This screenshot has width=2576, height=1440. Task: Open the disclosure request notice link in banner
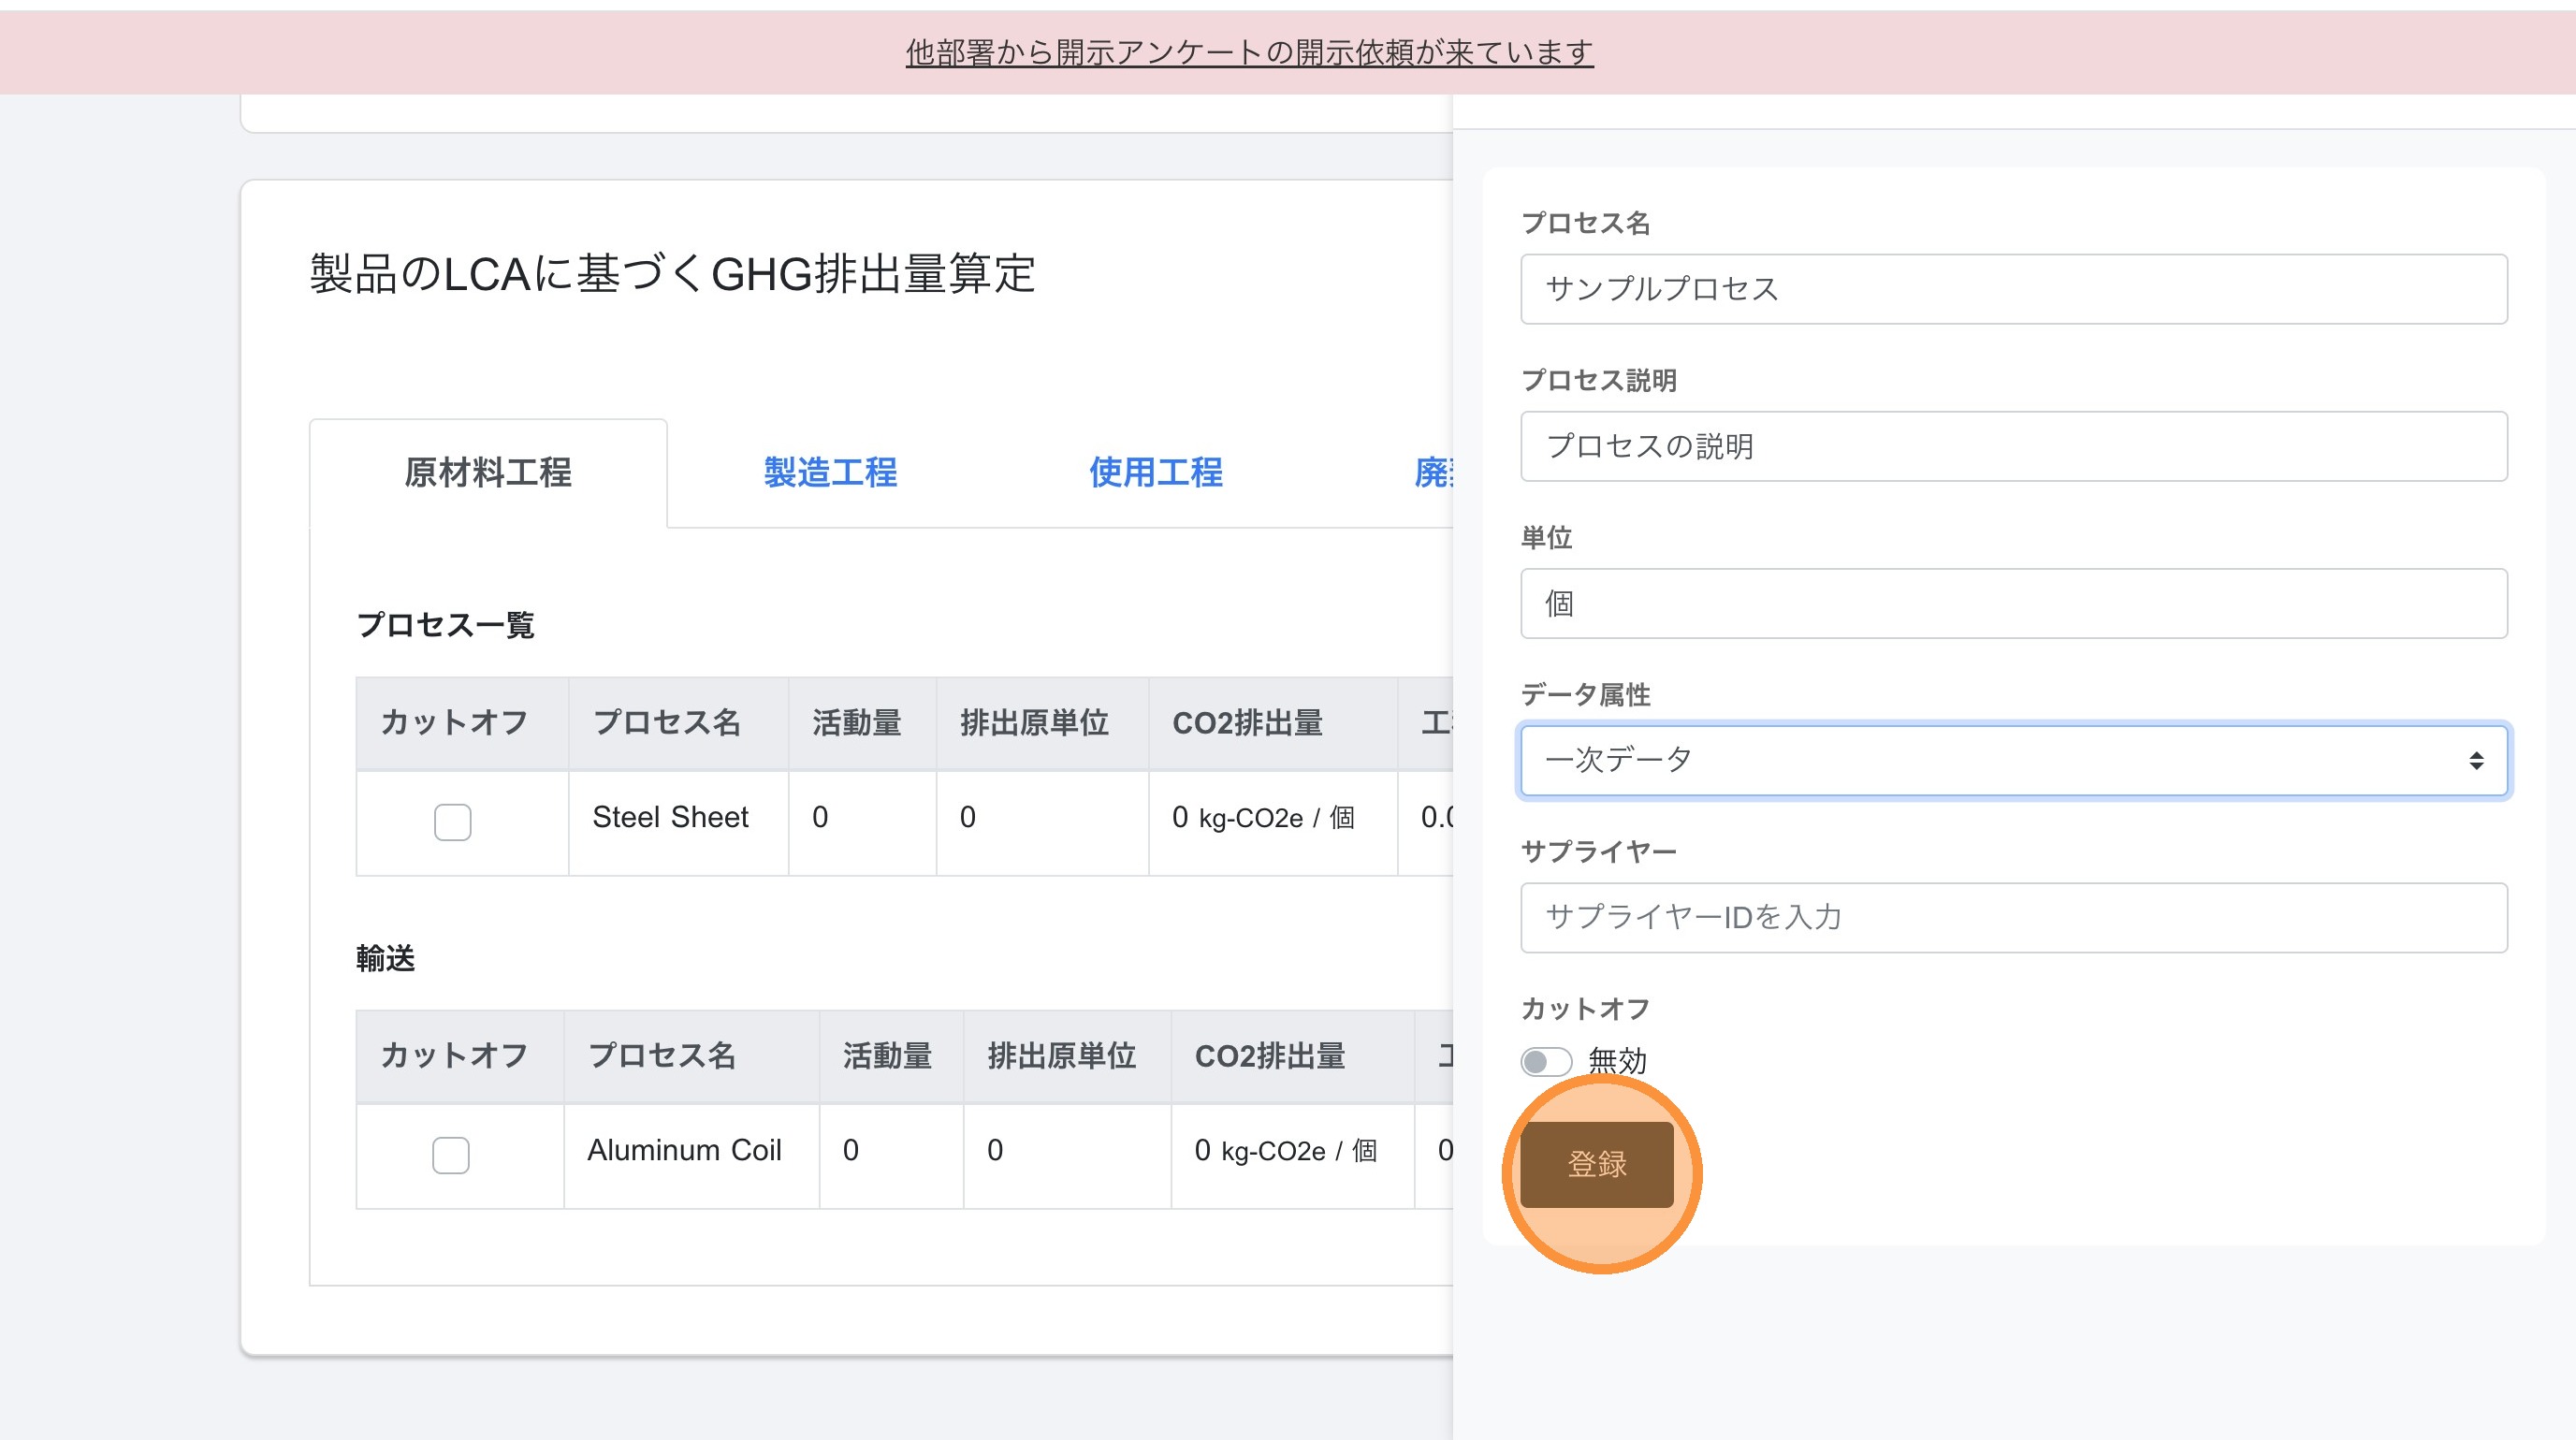pos(1249,52)
